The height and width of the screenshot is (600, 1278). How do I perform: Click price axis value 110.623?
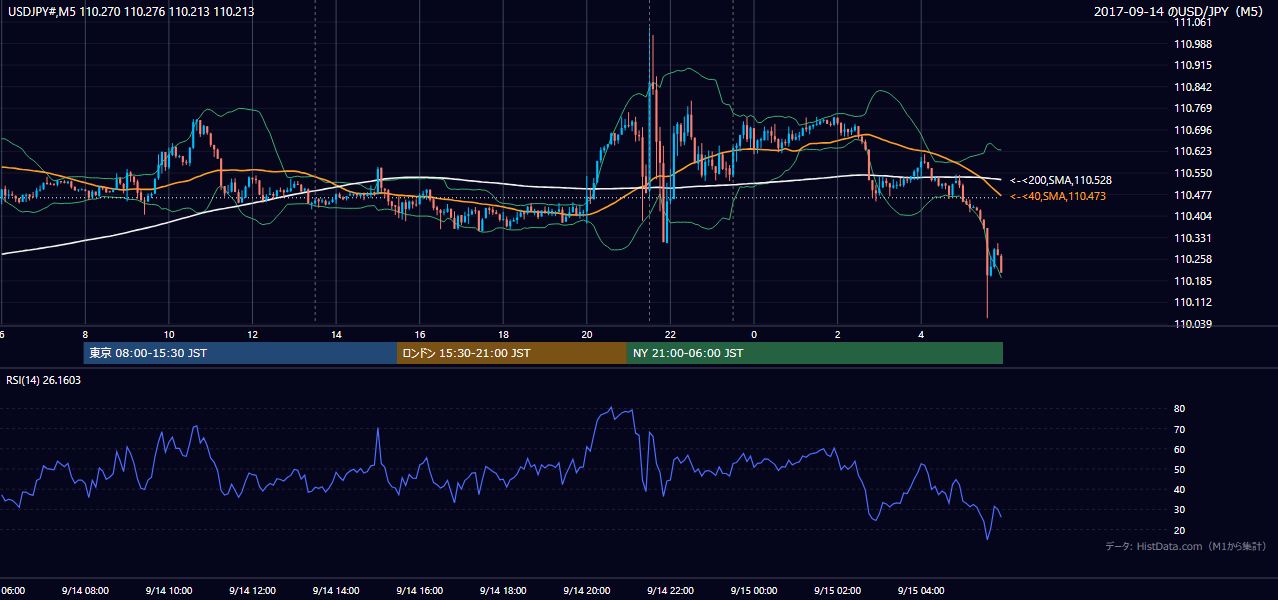(x=1193, y=151)
